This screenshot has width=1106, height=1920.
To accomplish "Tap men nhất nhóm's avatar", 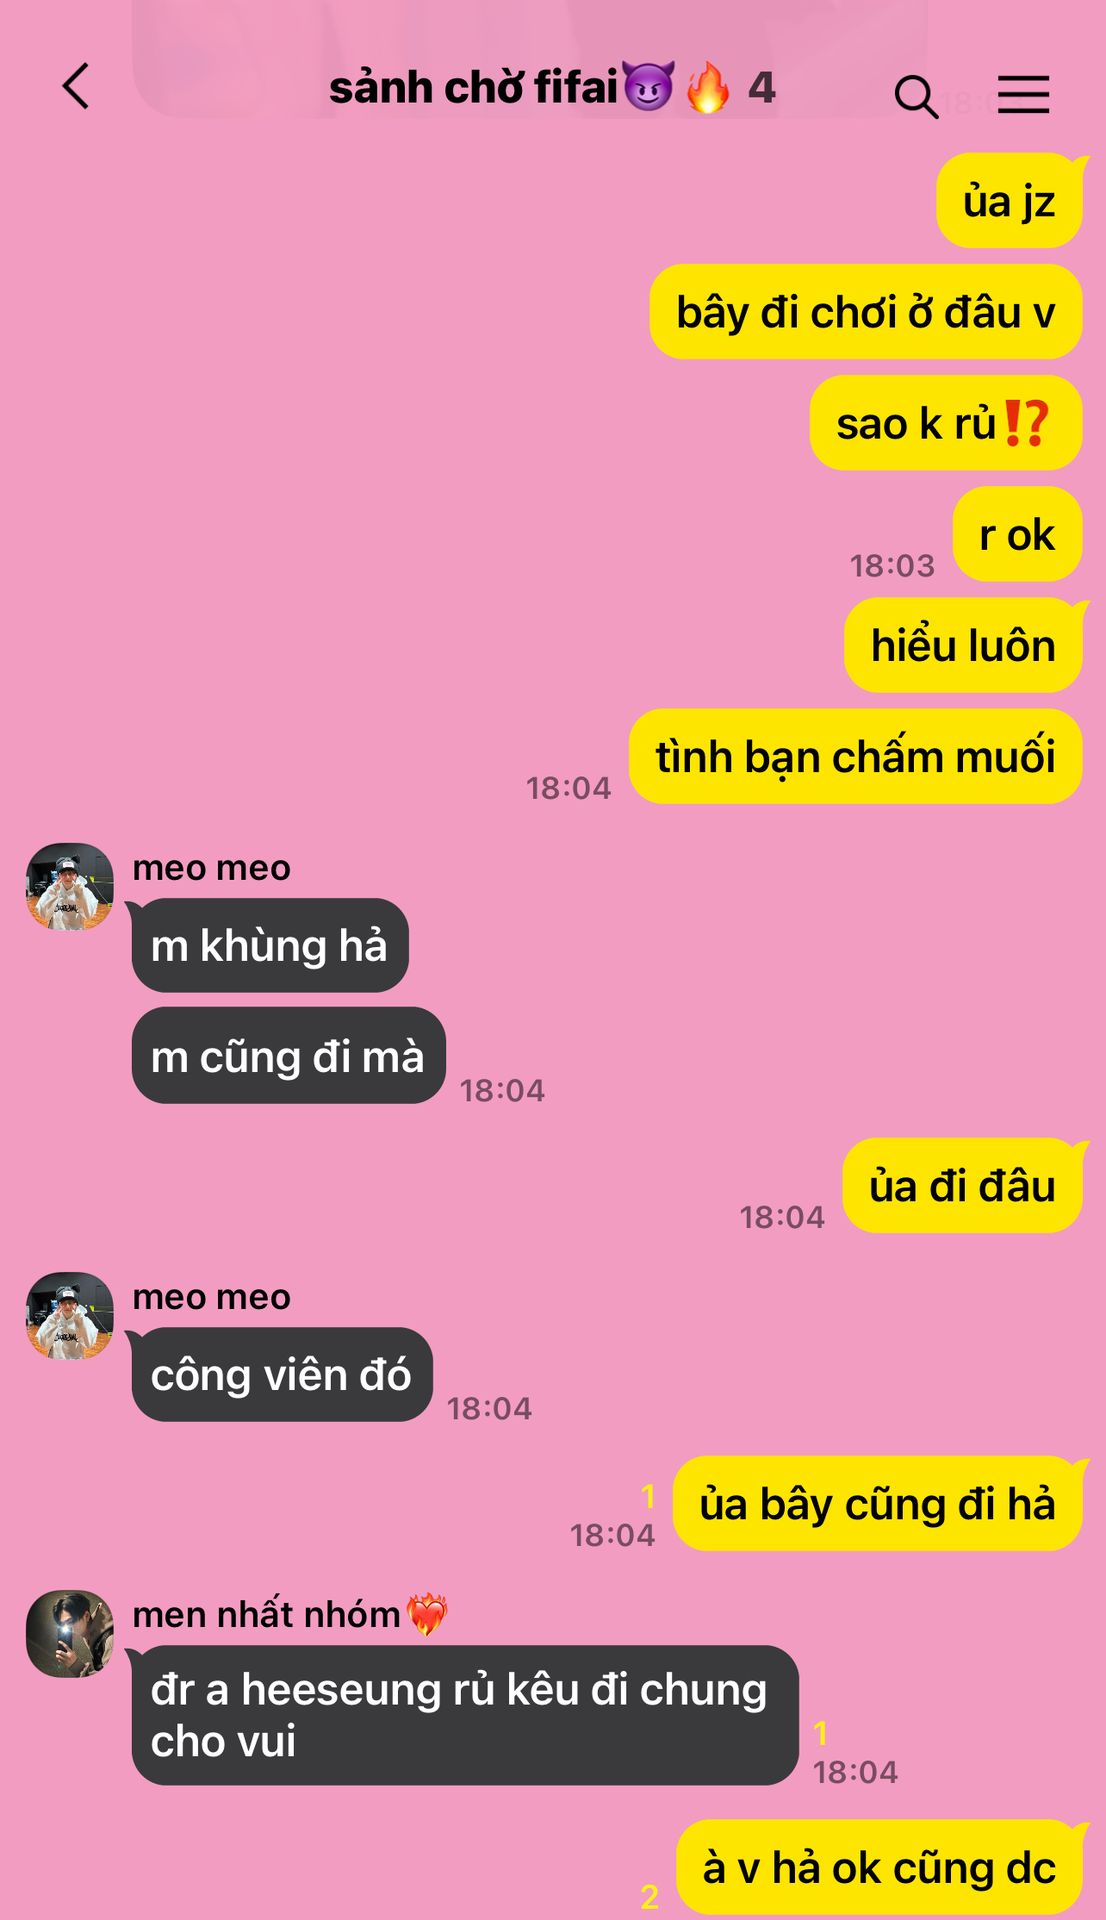I will pos(69,1633).
